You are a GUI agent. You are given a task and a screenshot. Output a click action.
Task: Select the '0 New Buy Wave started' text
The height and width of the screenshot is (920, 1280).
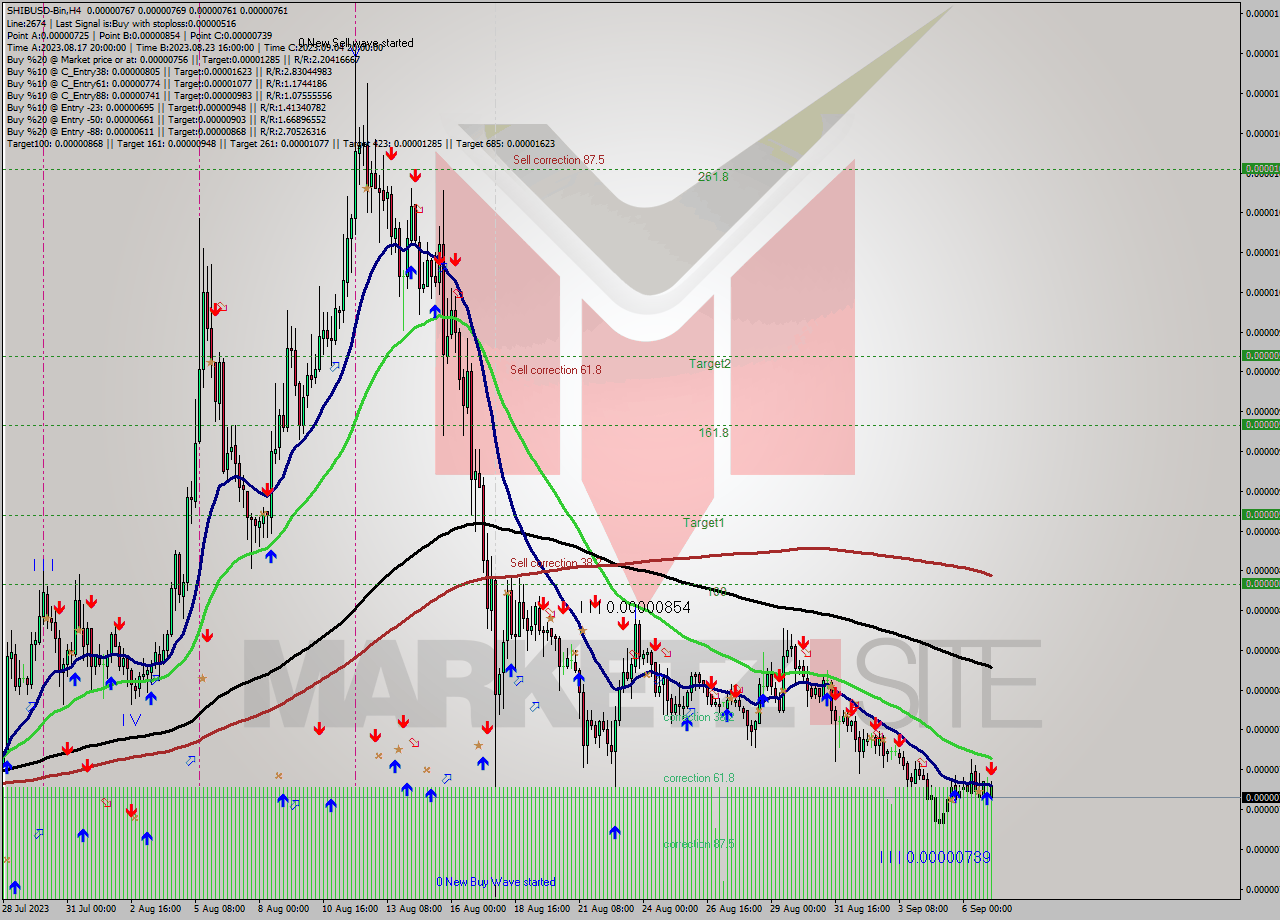click(x=495, y=882)
